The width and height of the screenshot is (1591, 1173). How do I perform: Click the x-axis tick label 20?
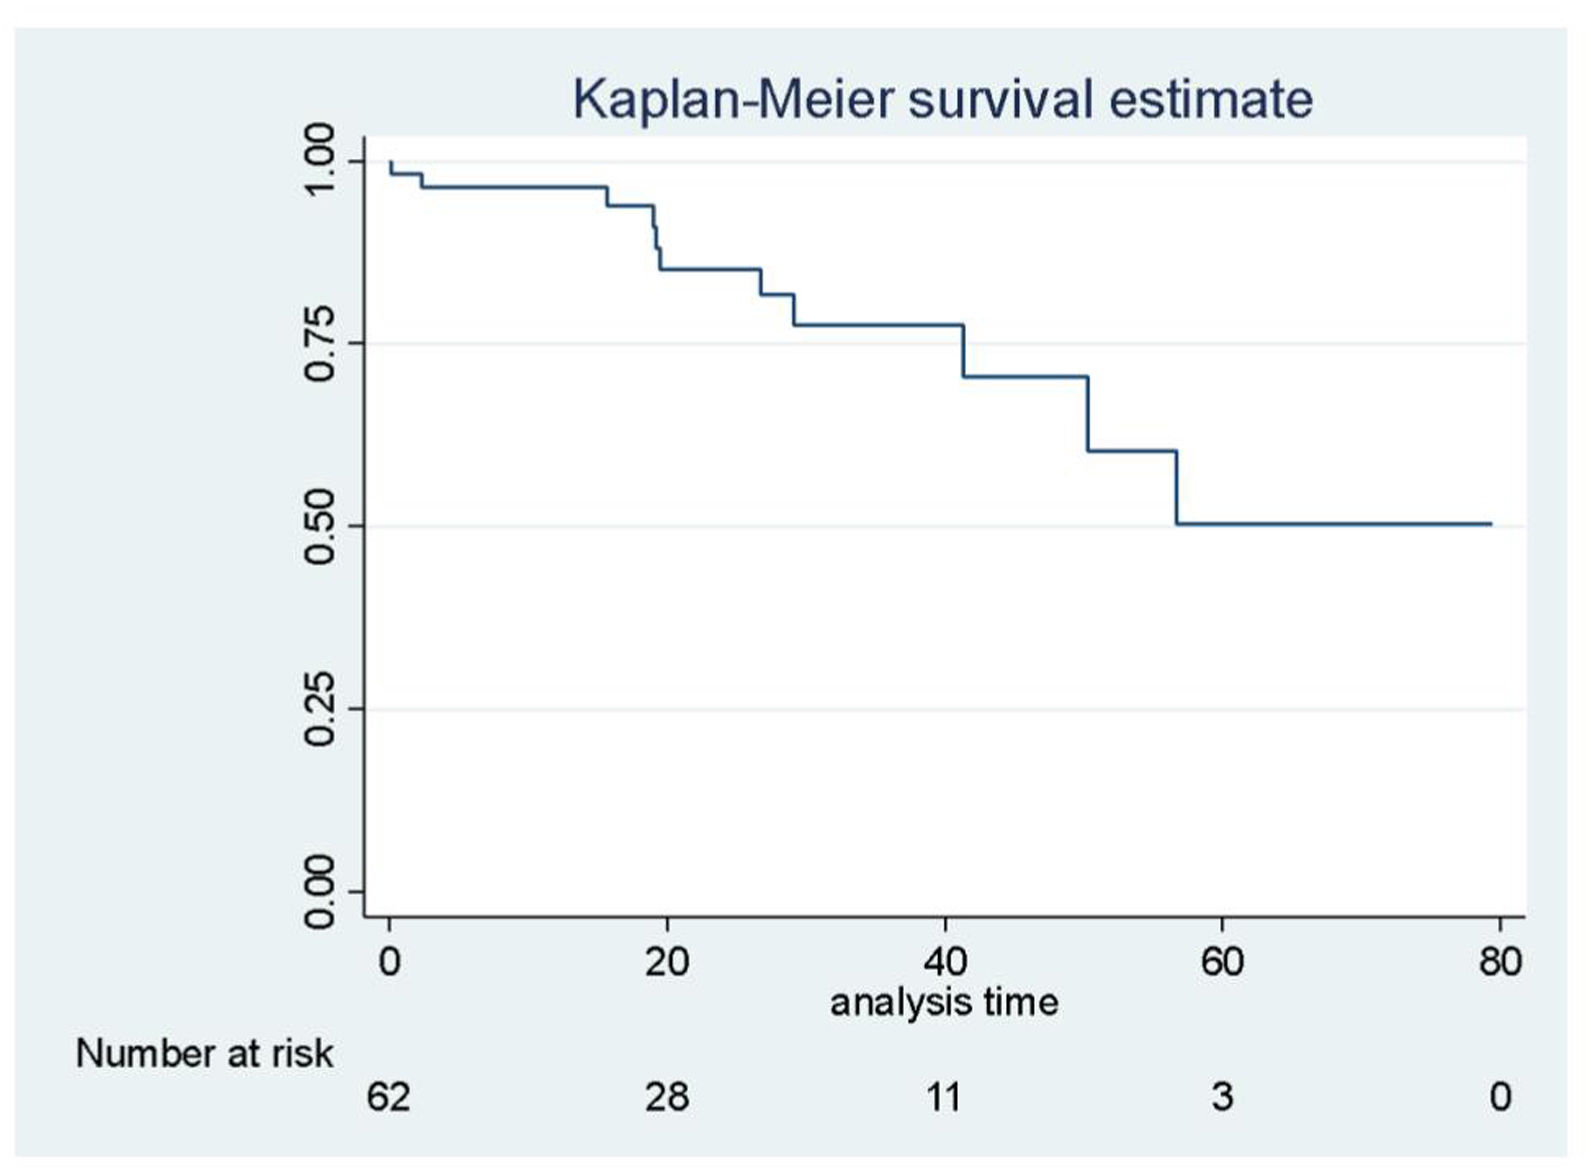[x=667, y=962]
